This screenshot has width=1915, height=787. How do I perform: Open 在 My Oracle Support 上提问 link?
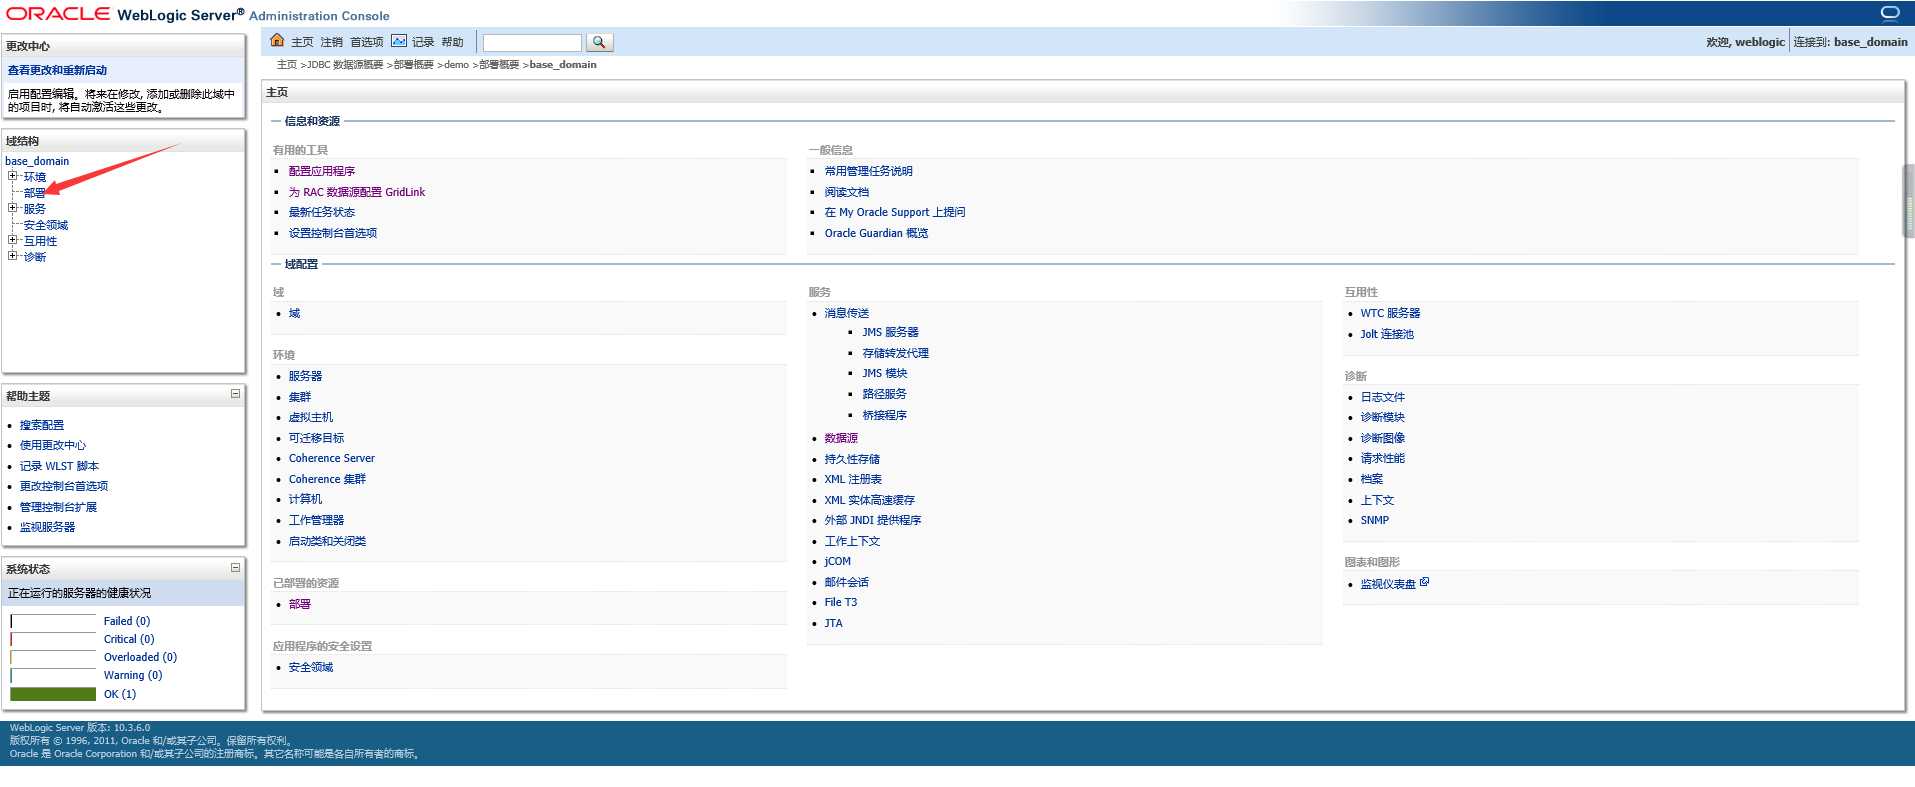tap(895, 212)
